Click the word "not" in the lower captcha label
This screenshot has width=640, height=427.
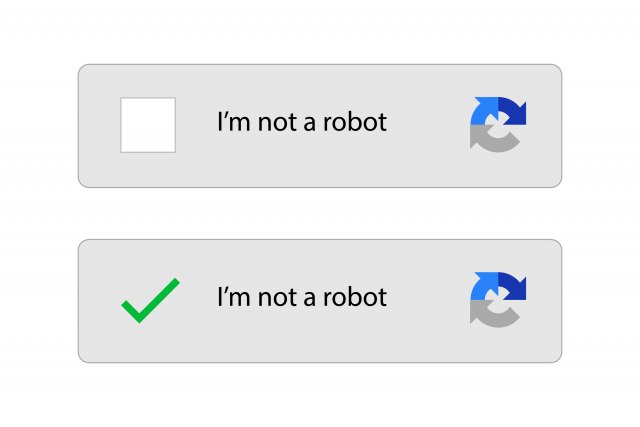[275, 297]
